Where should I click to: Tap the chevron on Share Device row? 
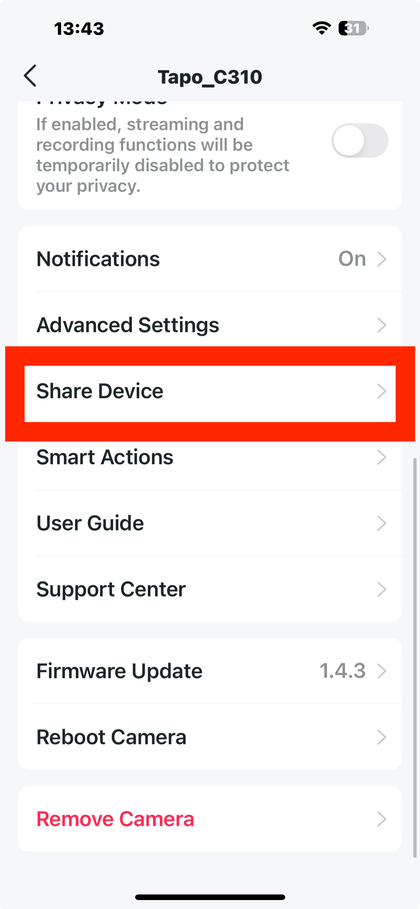381,391
